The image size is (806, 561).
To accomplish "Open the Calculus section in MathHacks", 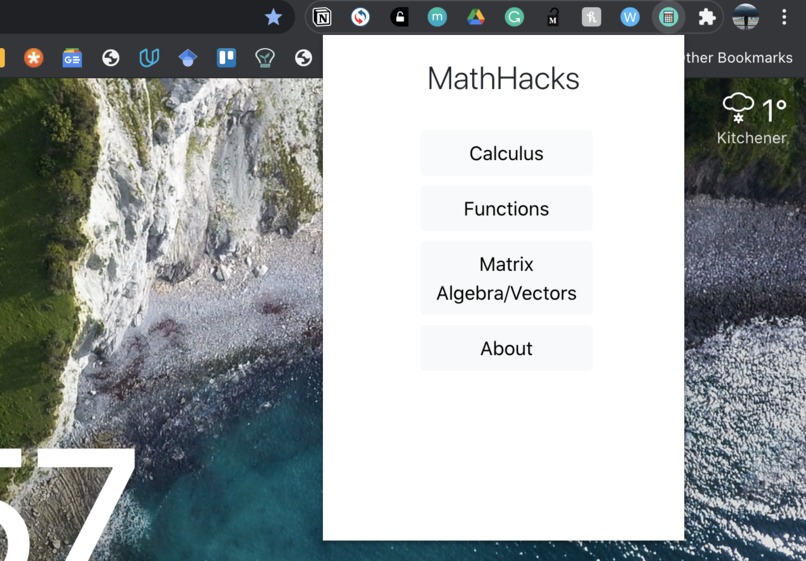I will [x=506, y=153].
